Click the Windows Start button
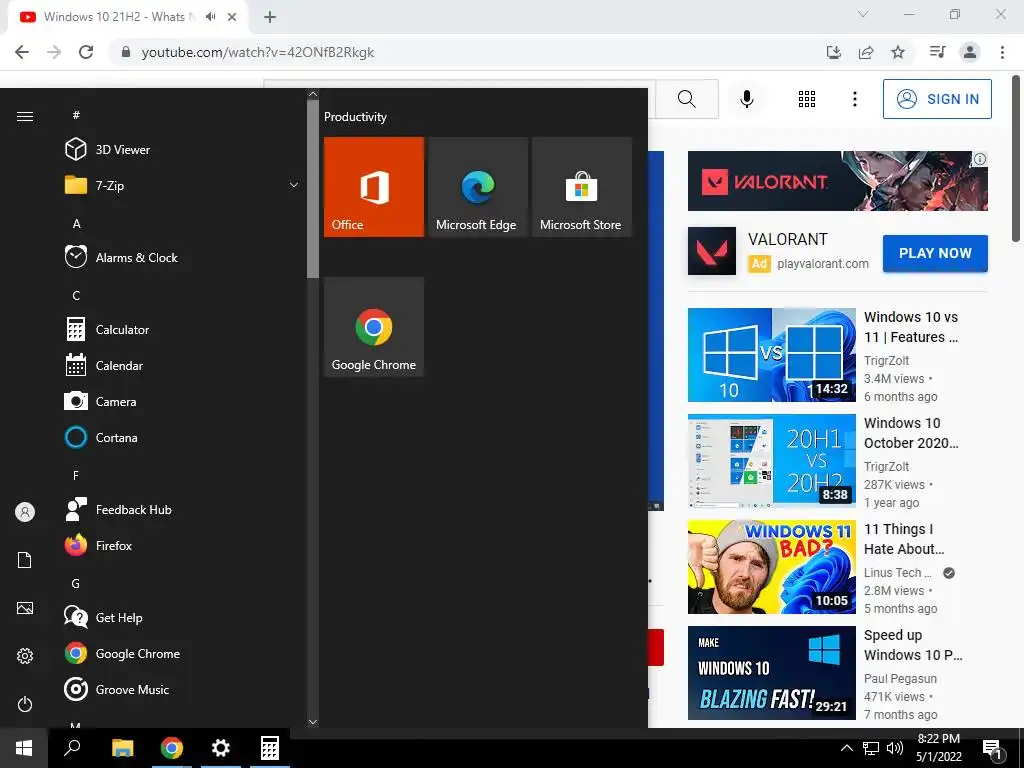 [24, 748]
